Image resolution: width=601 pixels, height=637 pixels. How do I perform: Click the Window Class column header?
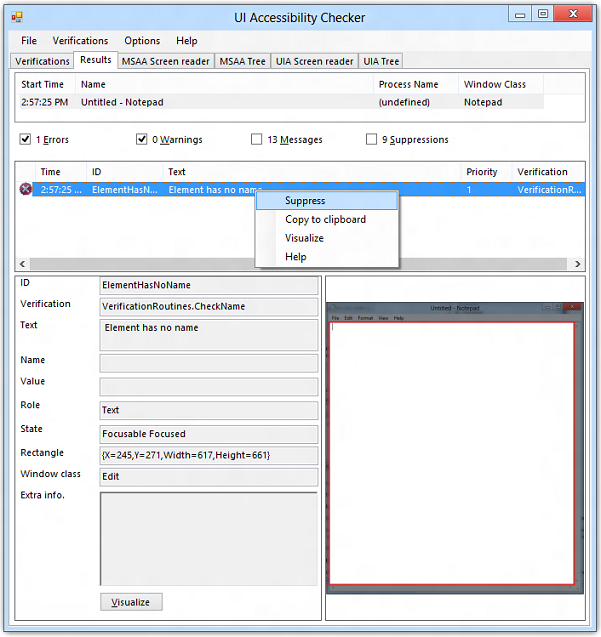click(501, 84)
